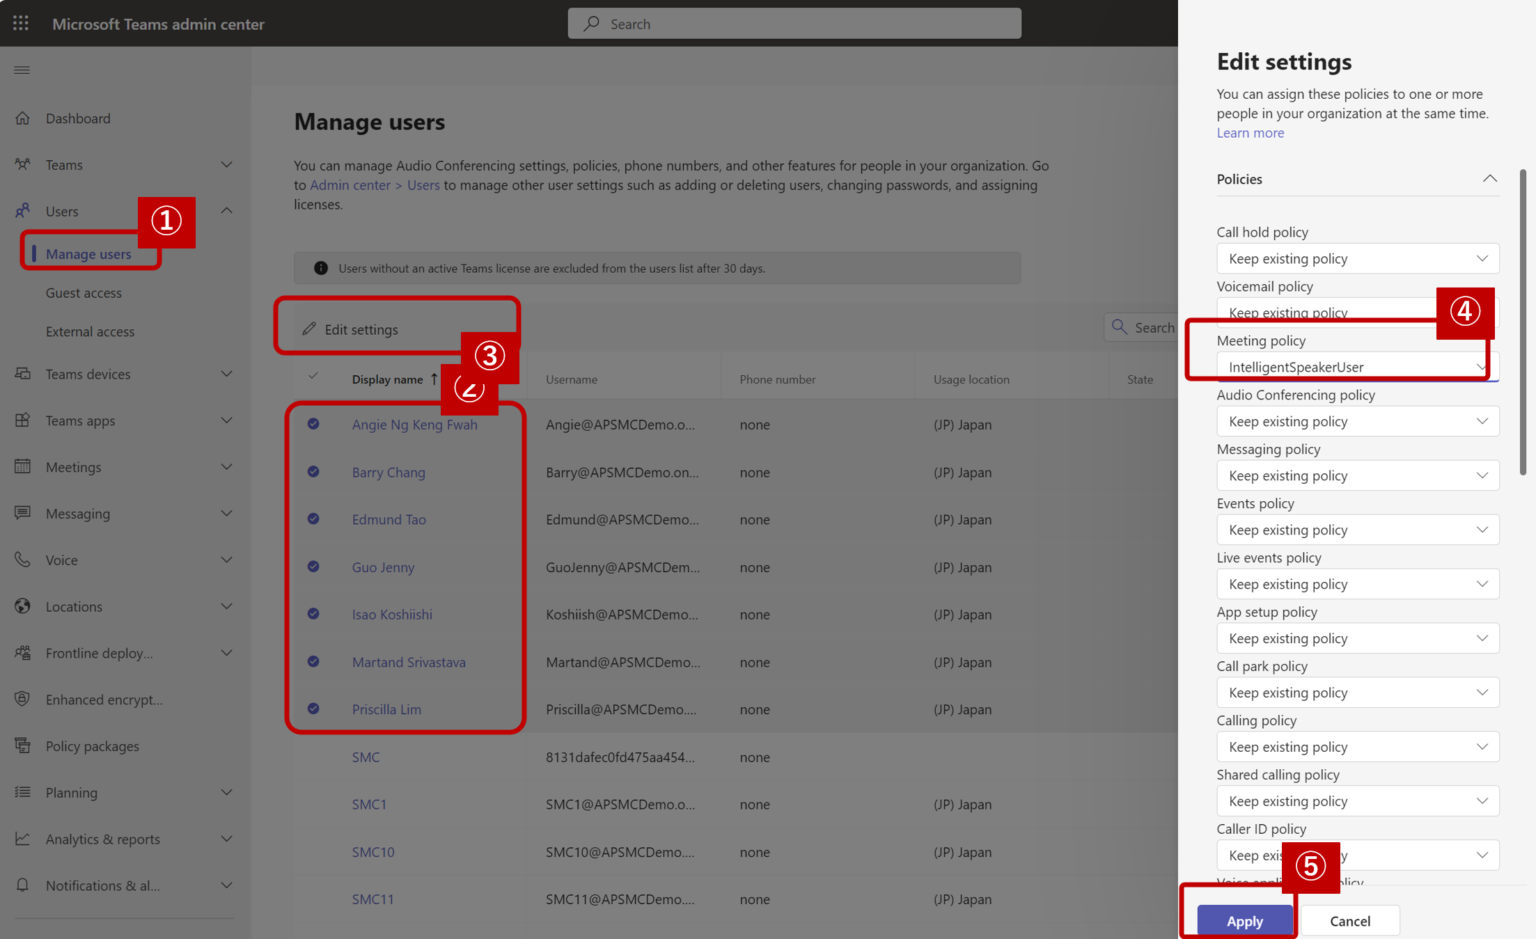
Task: Click the Locations globe icon
Action: coord(23,606)
